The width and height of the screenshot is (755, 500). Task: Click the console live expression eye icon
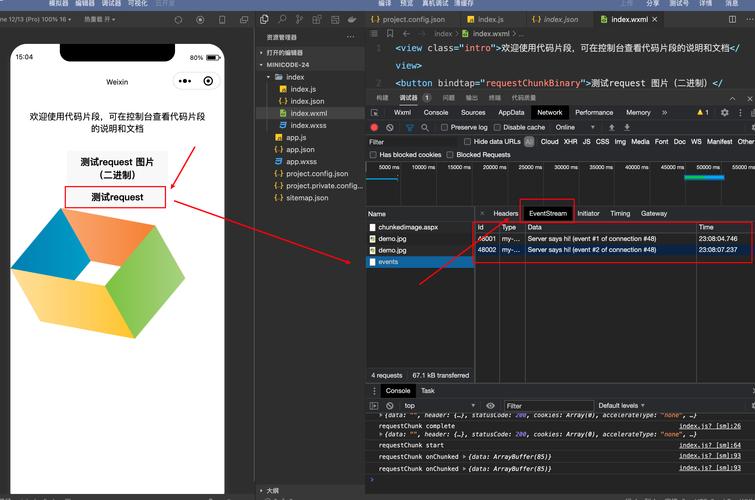[490, 405]
